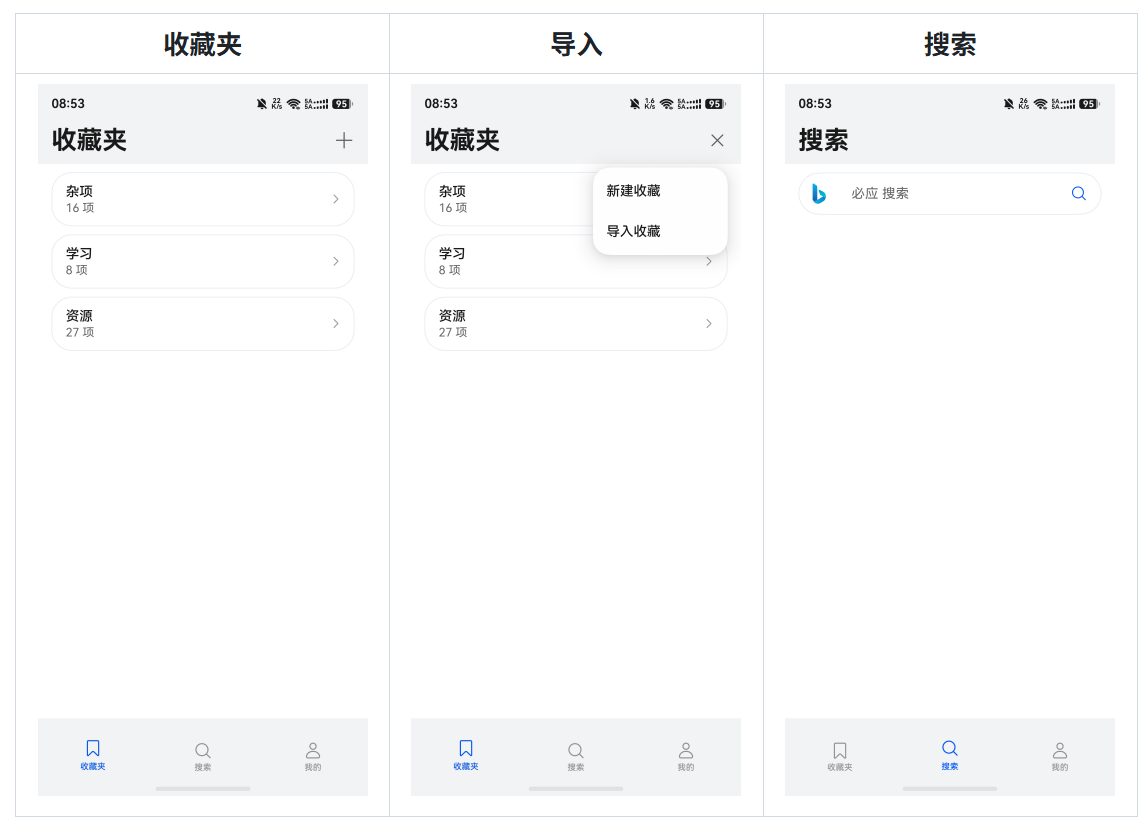The image size is (1146, 825).
Task: Click the 8 项 count in 收藏夹 panel
Action: (77, 270)
